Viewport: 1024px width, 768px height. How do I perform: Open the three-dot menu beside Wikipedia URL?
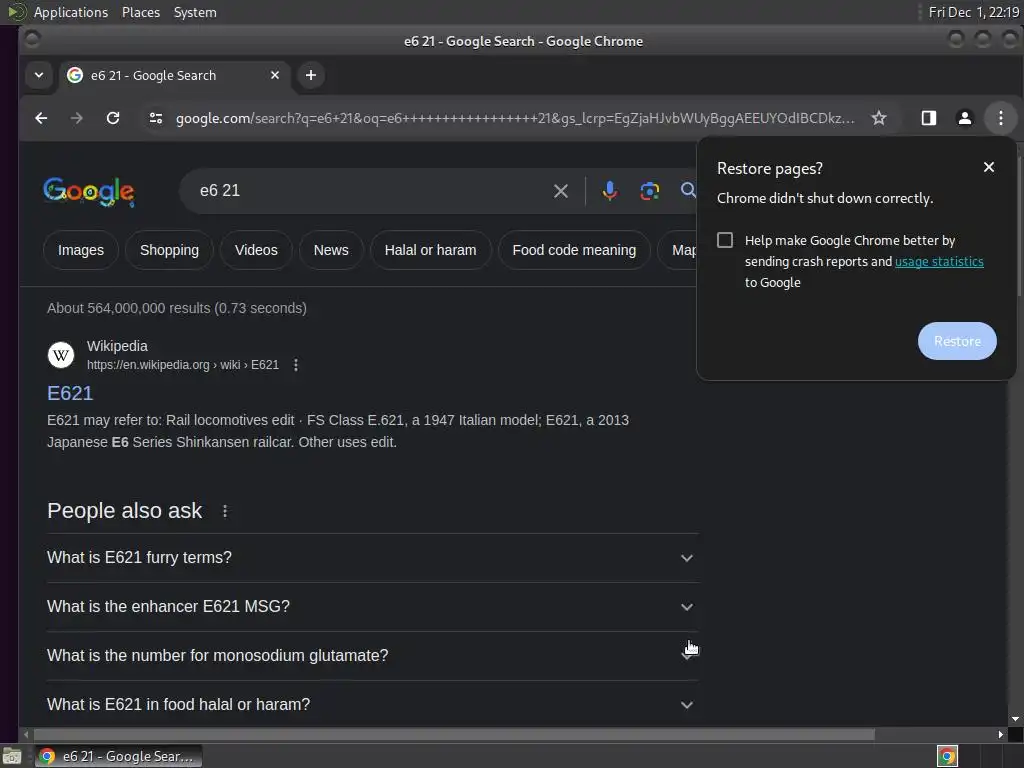click(296, 365)
